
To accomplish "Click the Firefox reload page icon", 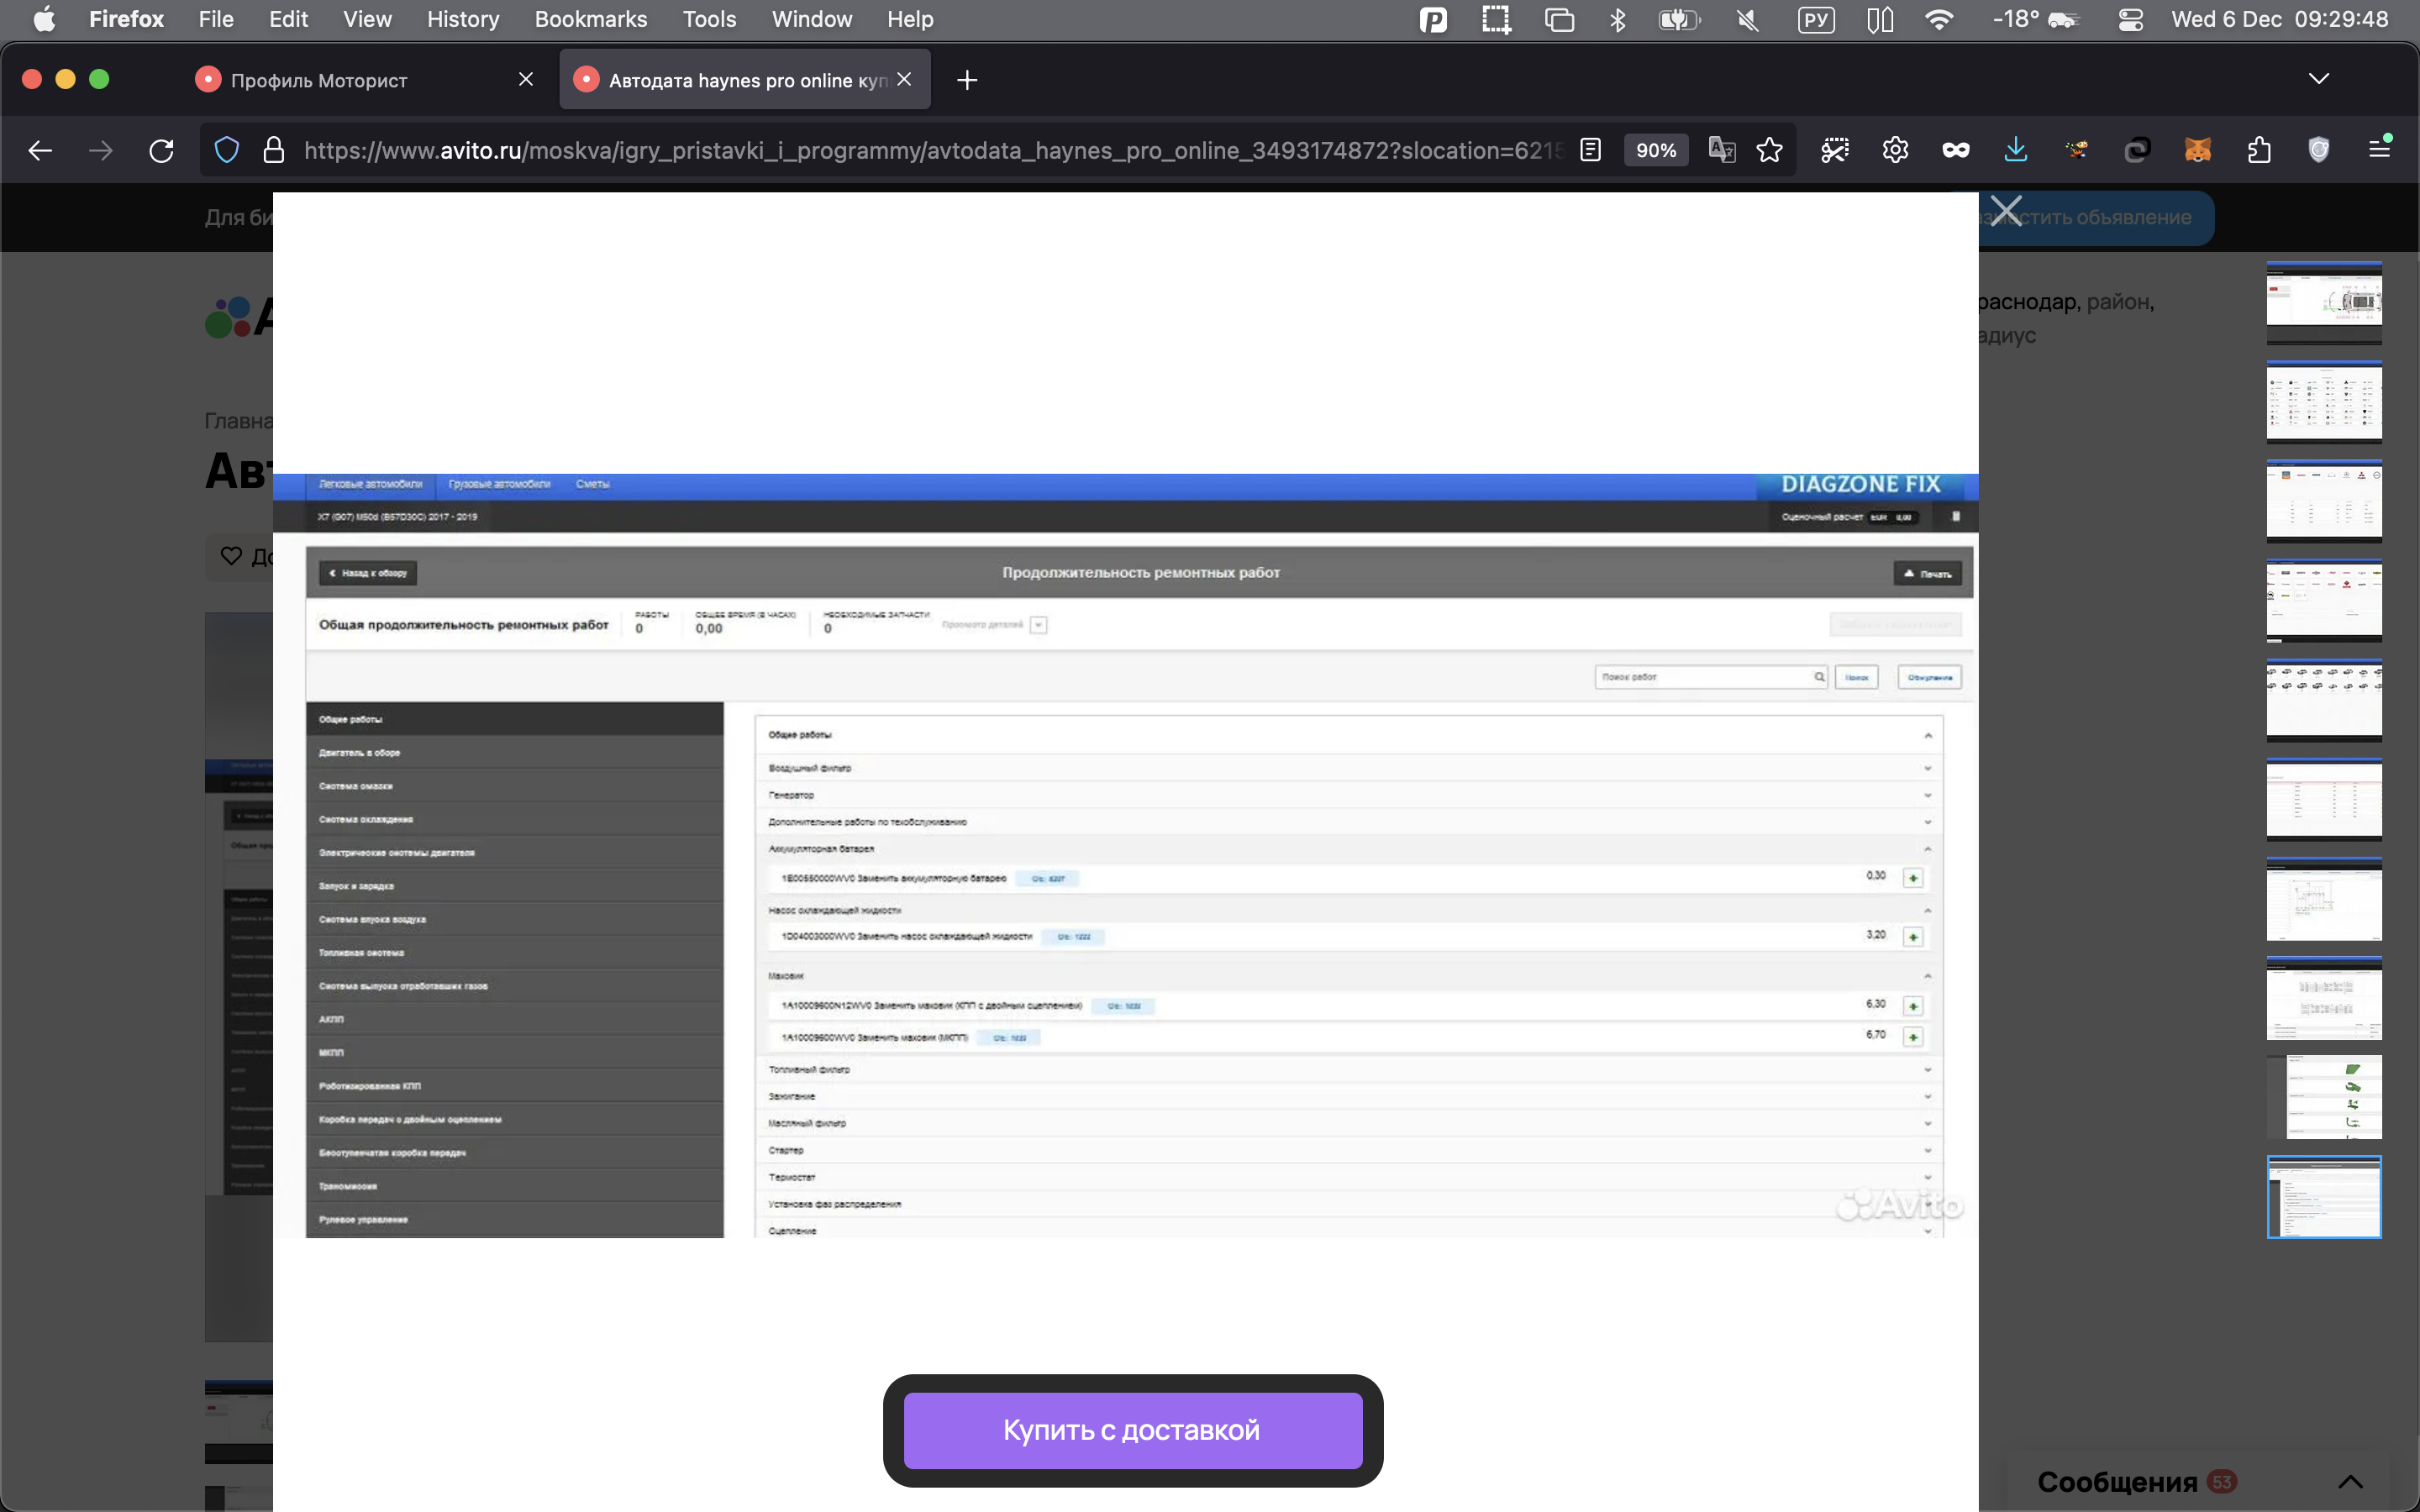I will coord(161,150).
